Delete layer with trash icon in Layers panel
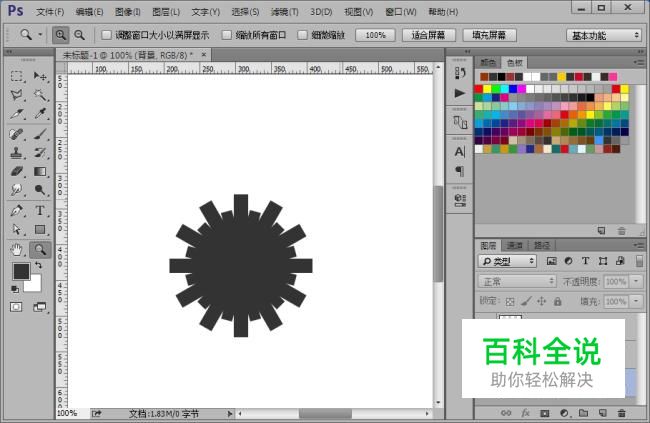 pos(621,413)
